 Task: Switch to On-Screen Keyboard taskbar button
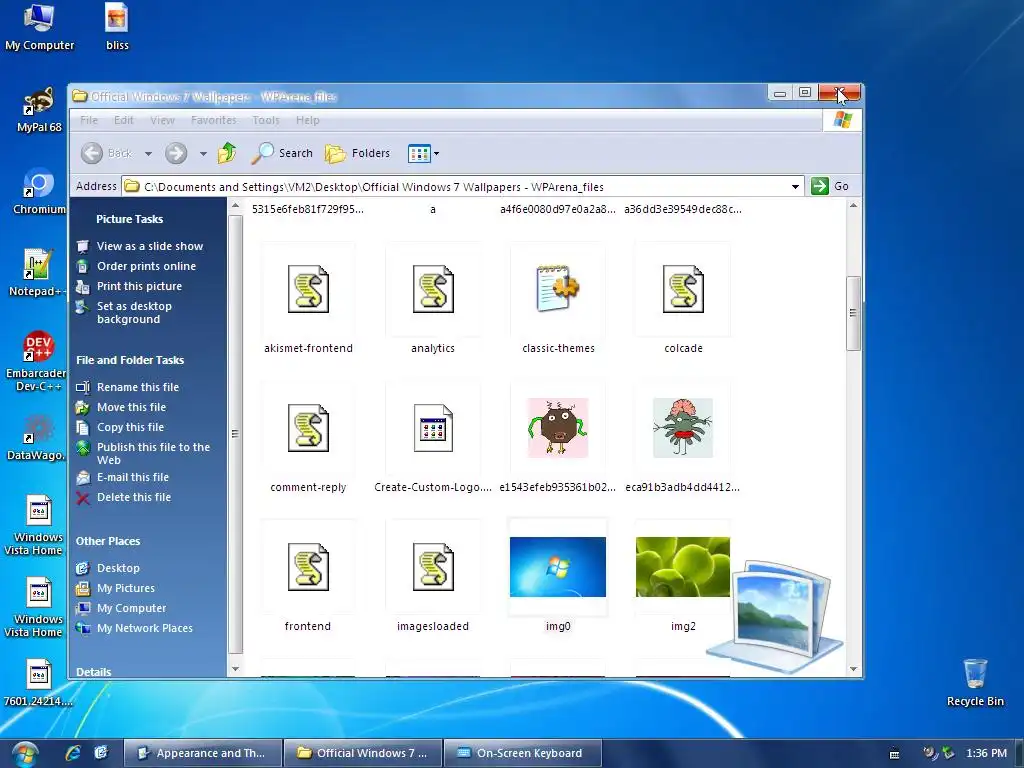click(x=522, y=753)
